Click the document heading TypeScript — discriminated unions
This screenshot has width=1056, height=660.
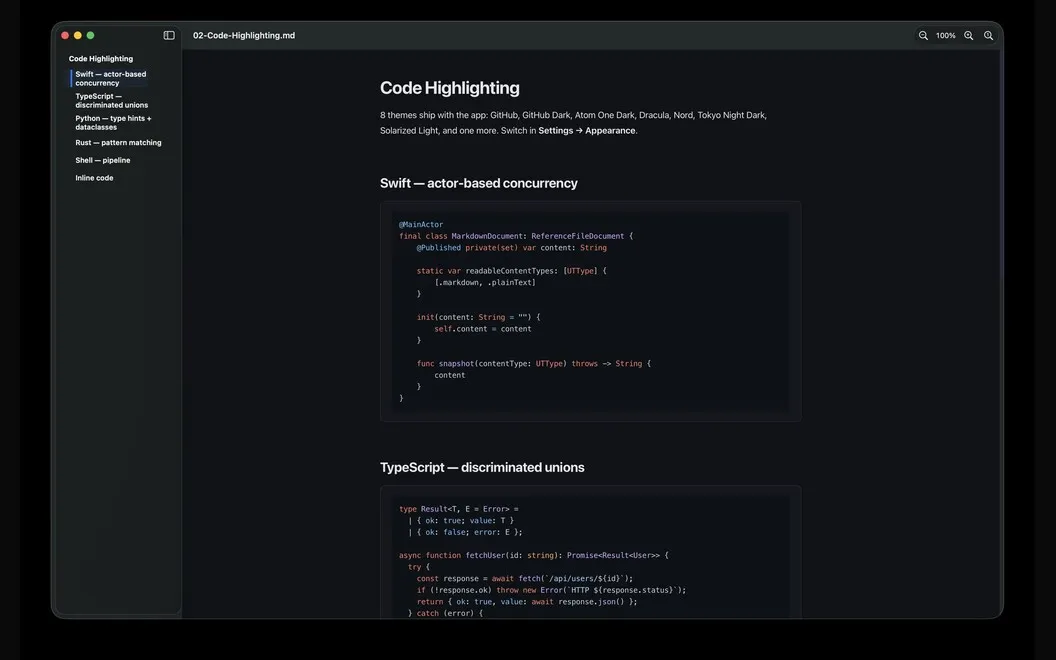point(482,467)
